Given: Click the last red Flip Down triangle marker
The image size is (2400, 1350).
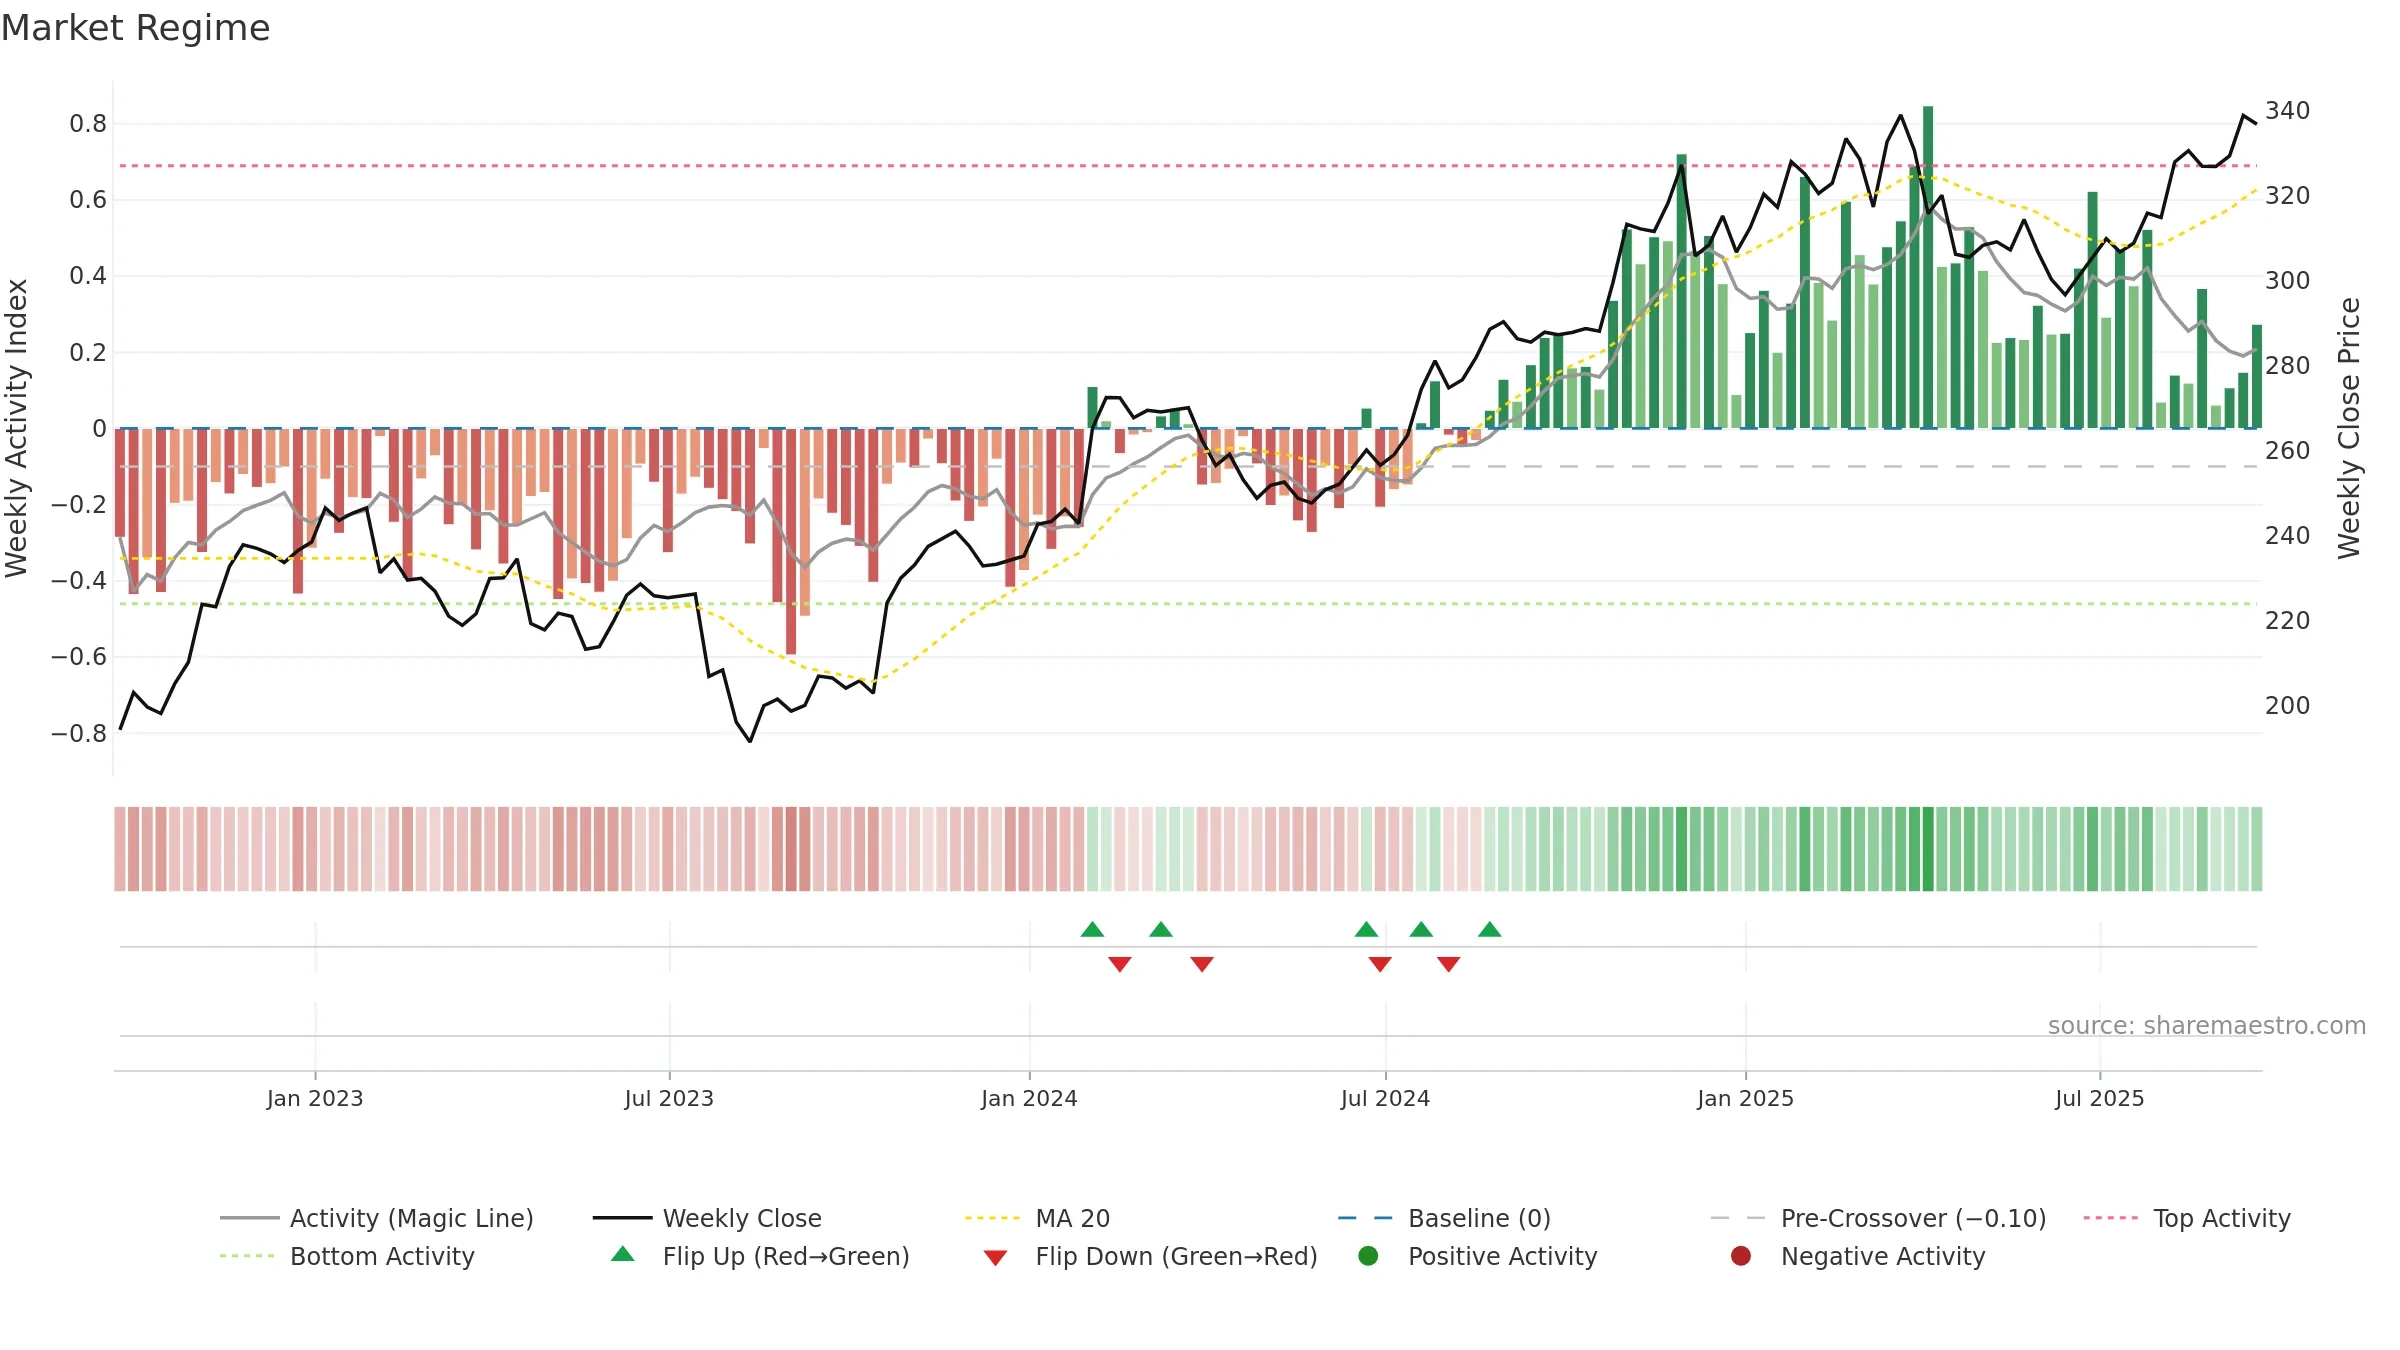Looking at the screenshot, I should tap(1449, 964).
